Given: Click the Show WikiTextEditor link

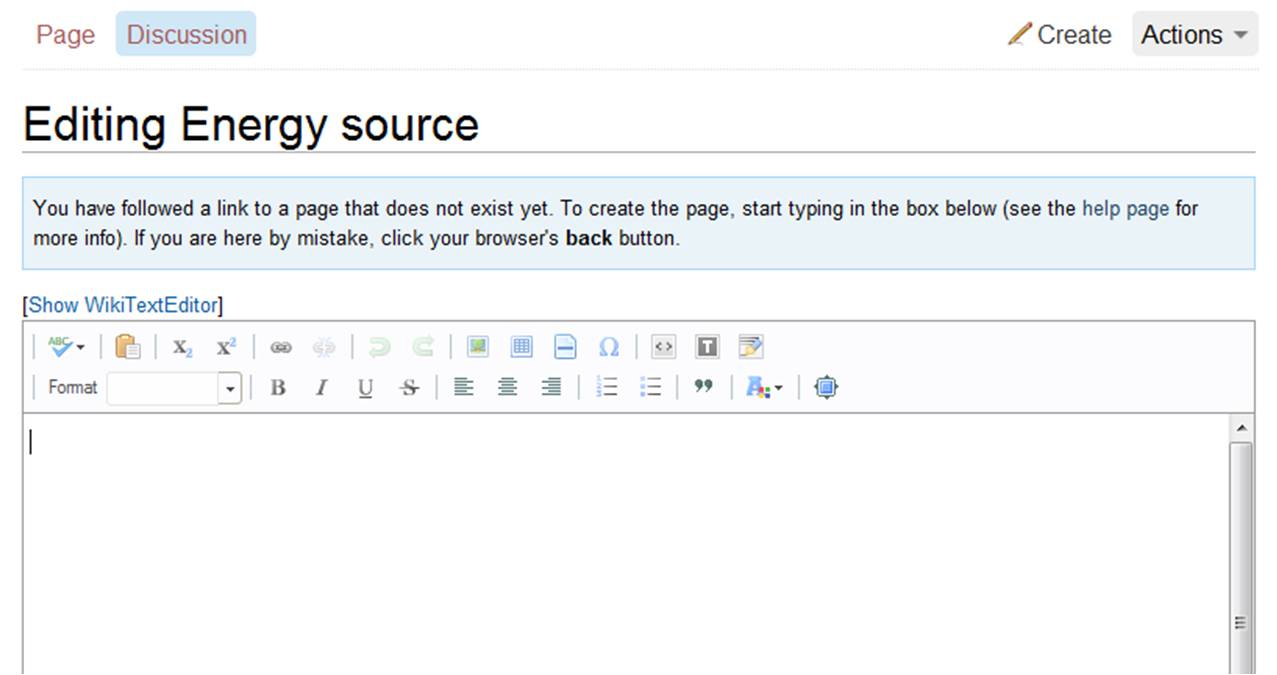Looking at the screenshot, I should [123, 305].
